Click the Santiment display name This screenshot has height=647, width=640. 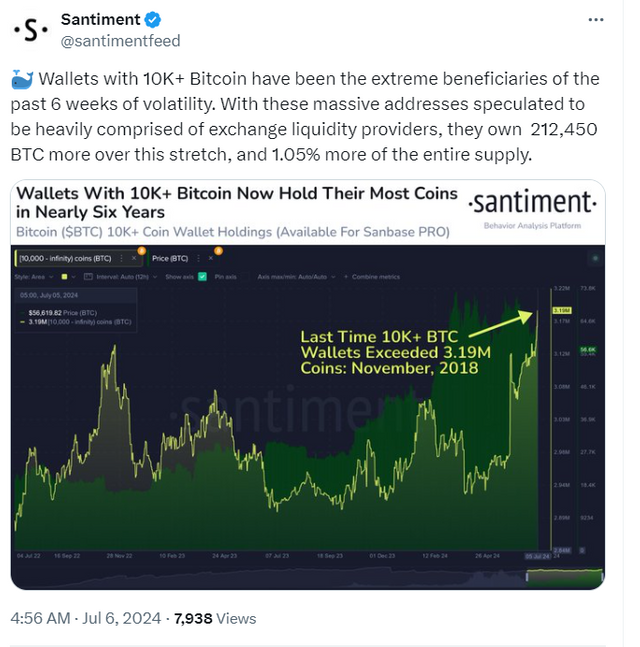[x=98, y=19]
